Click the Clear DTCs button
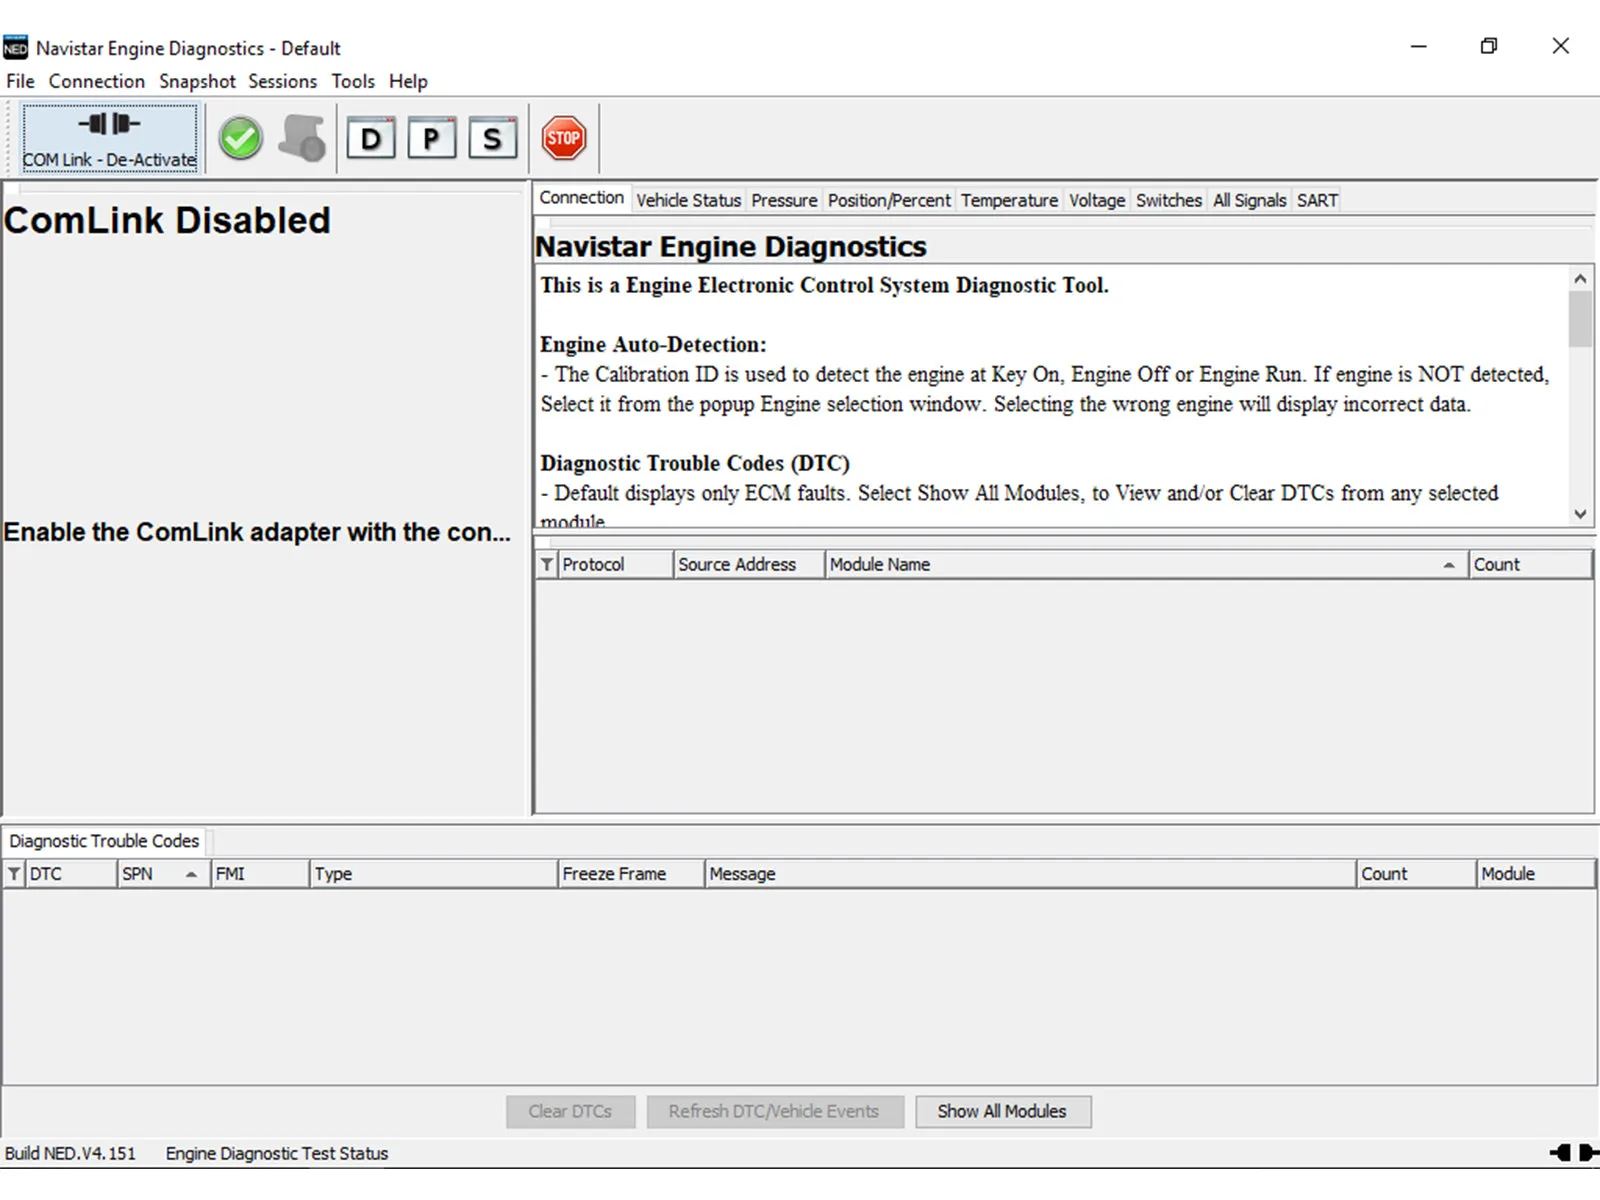This screenshot has height=1200, width=1600. (570, 1111)
